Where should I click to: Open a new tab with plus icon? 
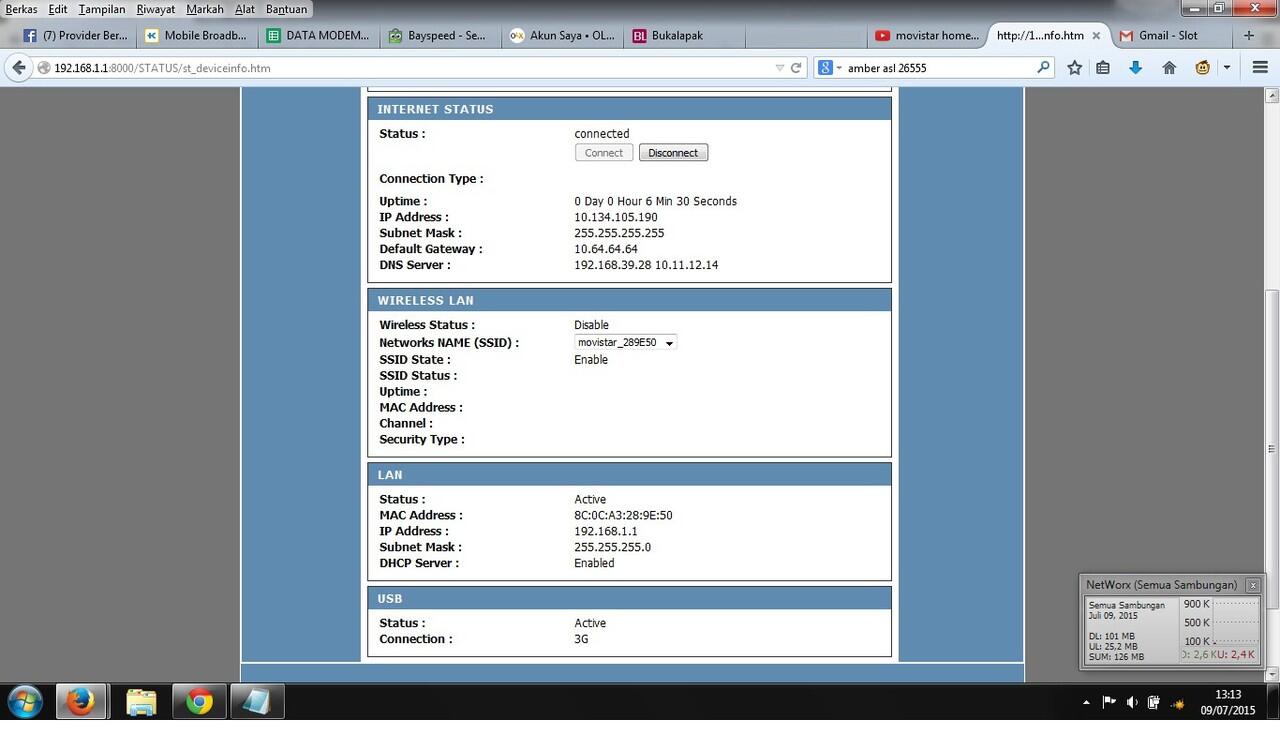pos(1249,35)
